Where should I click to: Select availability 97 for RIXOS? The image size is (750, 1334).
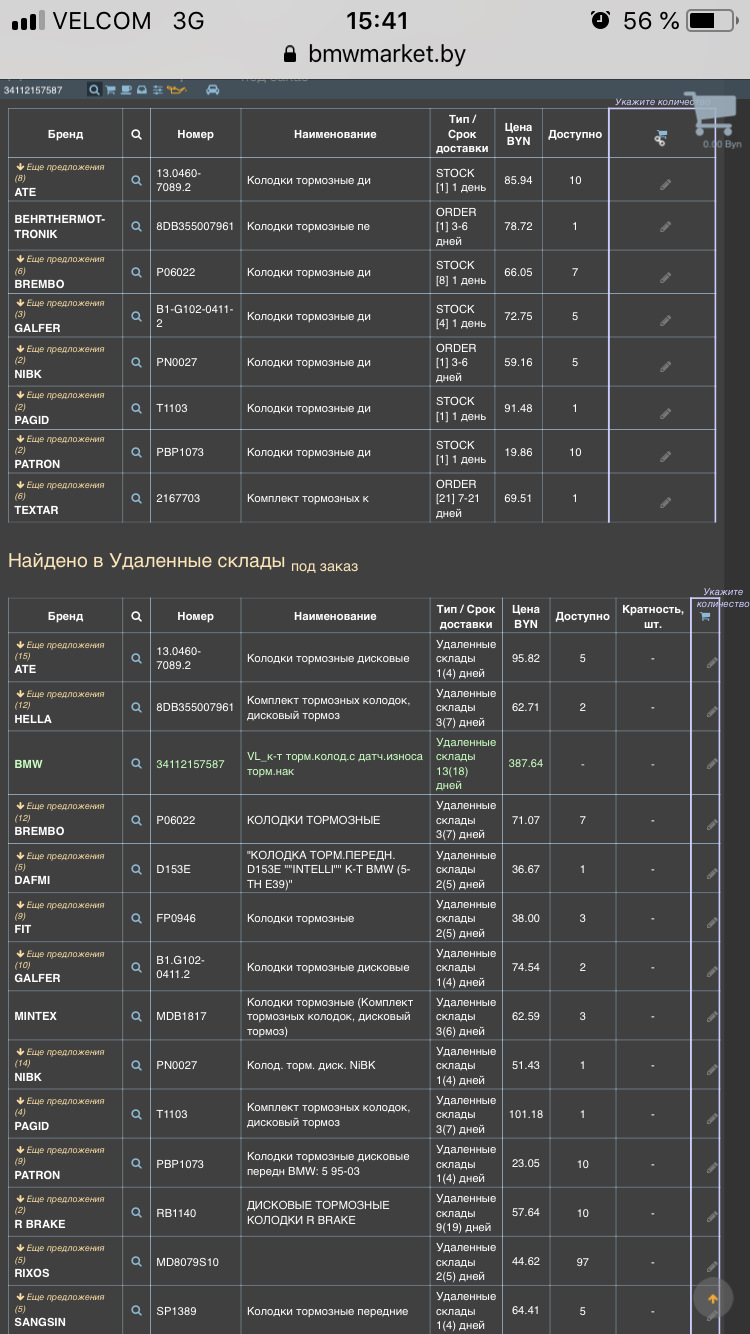click(x=582, y=1262)
